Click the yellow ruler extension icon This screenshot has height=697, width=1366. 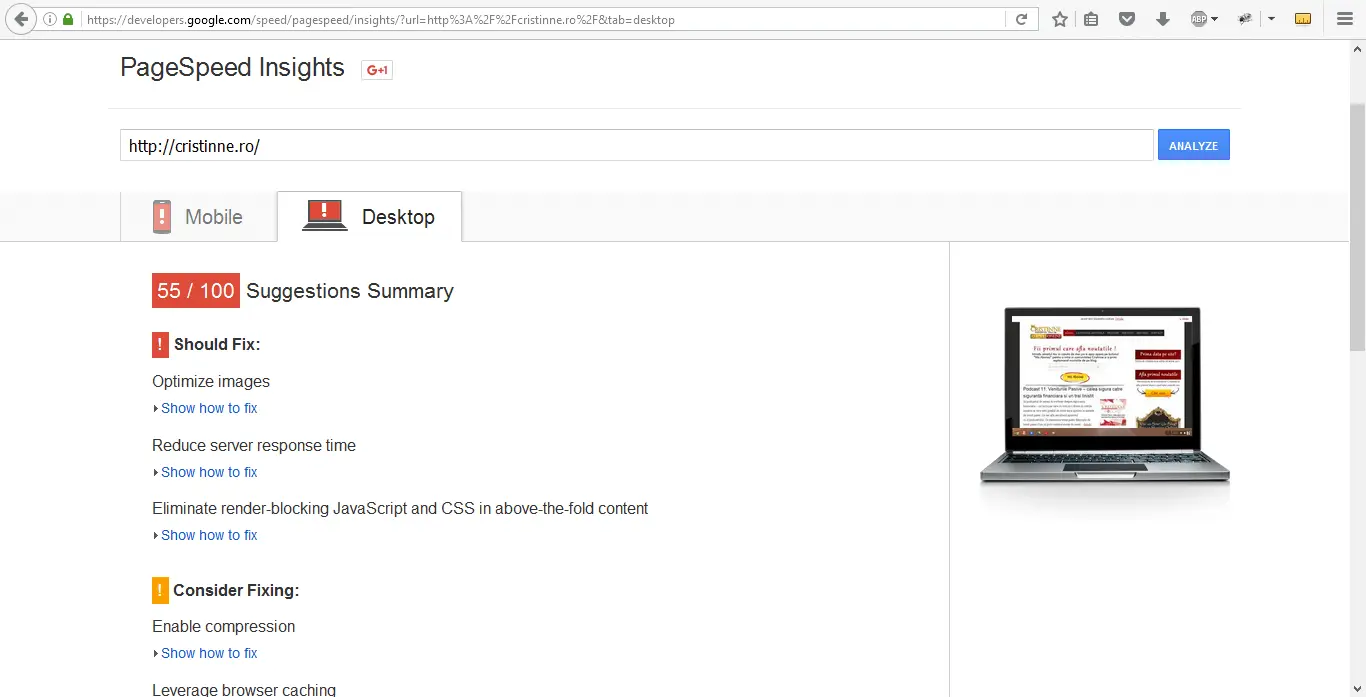1302,19
